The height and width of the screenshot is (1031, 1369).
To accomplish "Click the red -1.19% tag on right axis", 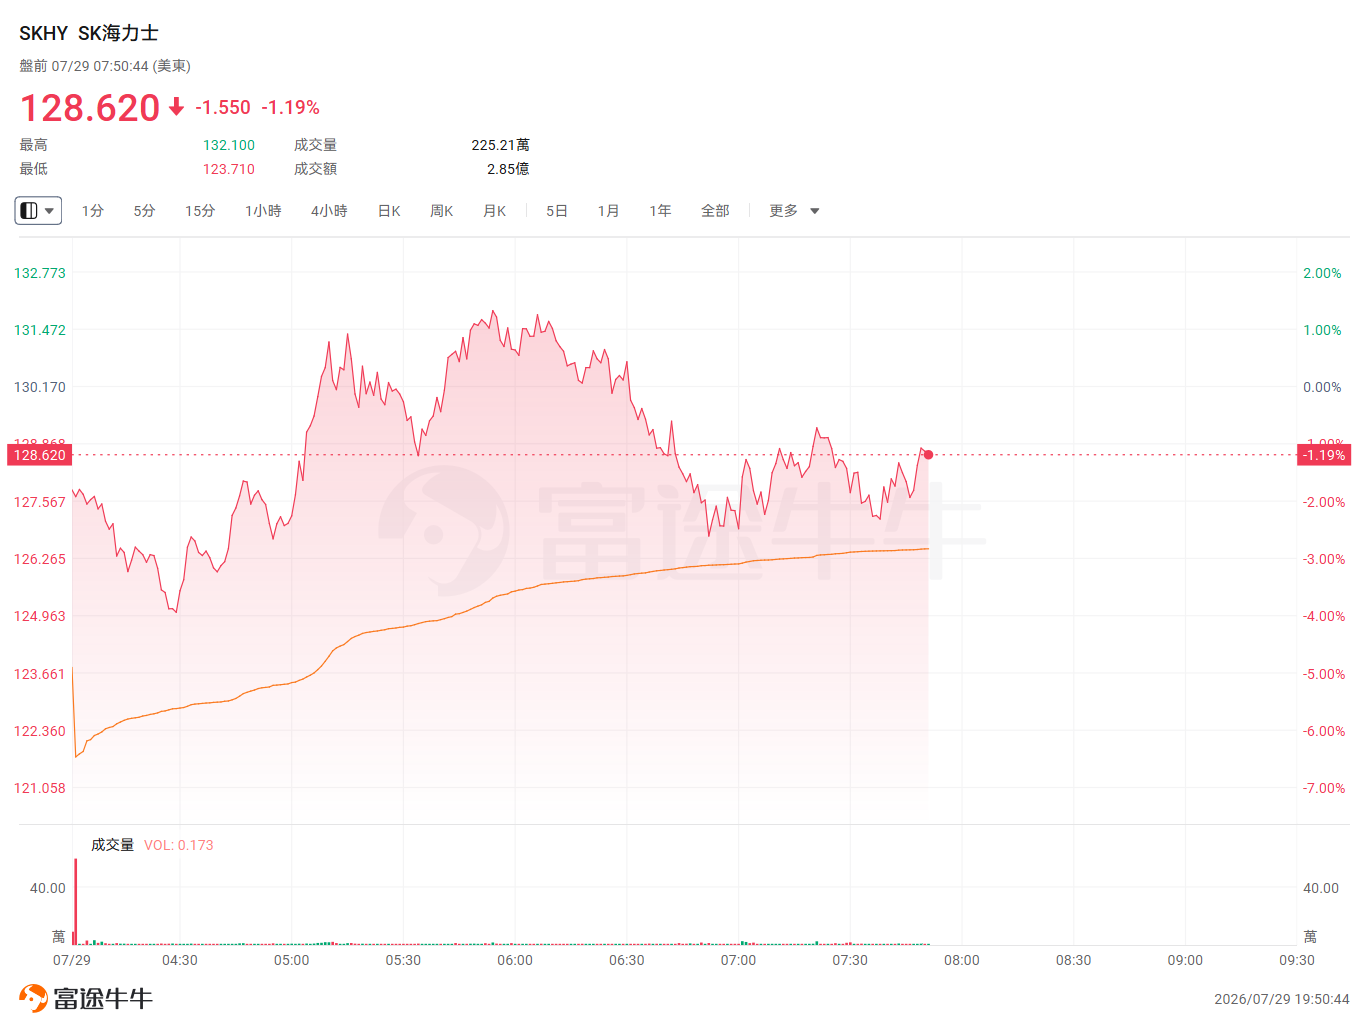I will click(1324, 455).
